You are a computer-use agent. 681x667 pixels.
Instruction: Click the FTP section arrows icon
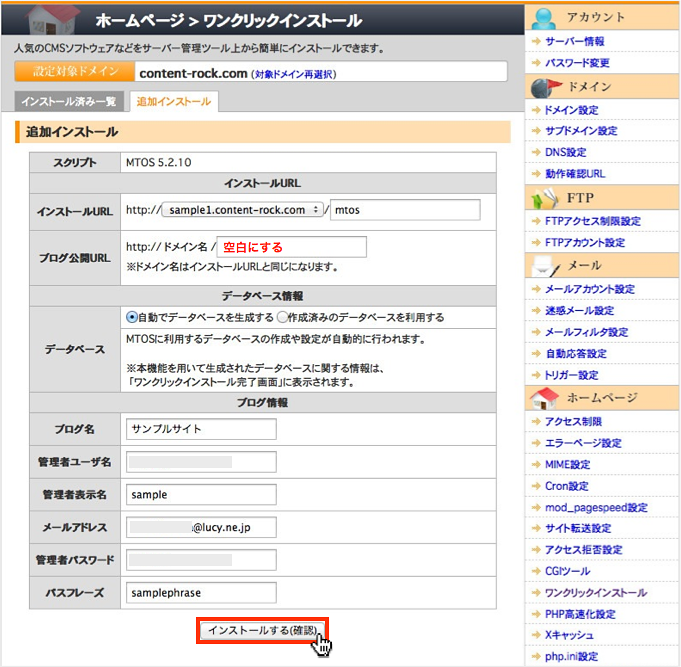point(544,198)
